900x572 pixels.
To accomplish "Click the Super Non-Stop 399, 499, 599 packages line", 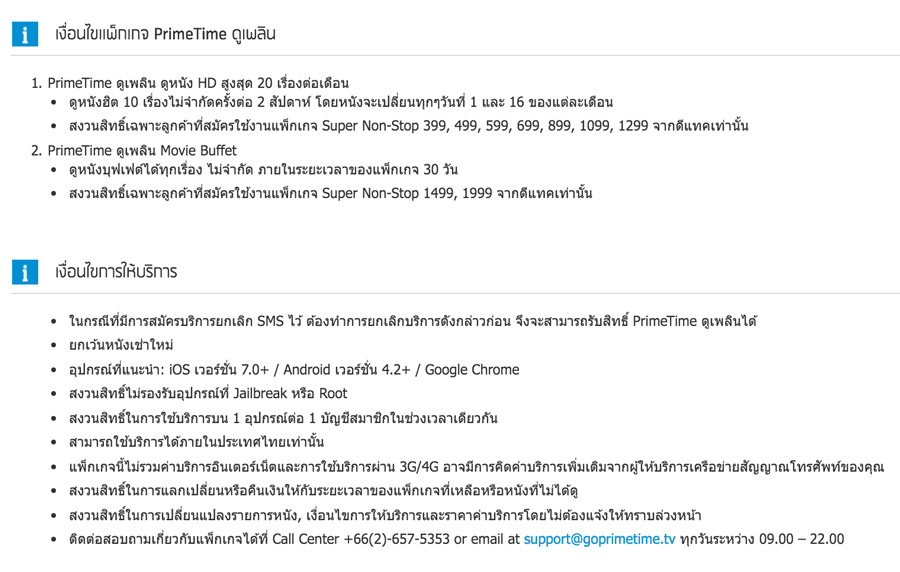I will click(x=408, y=126).
